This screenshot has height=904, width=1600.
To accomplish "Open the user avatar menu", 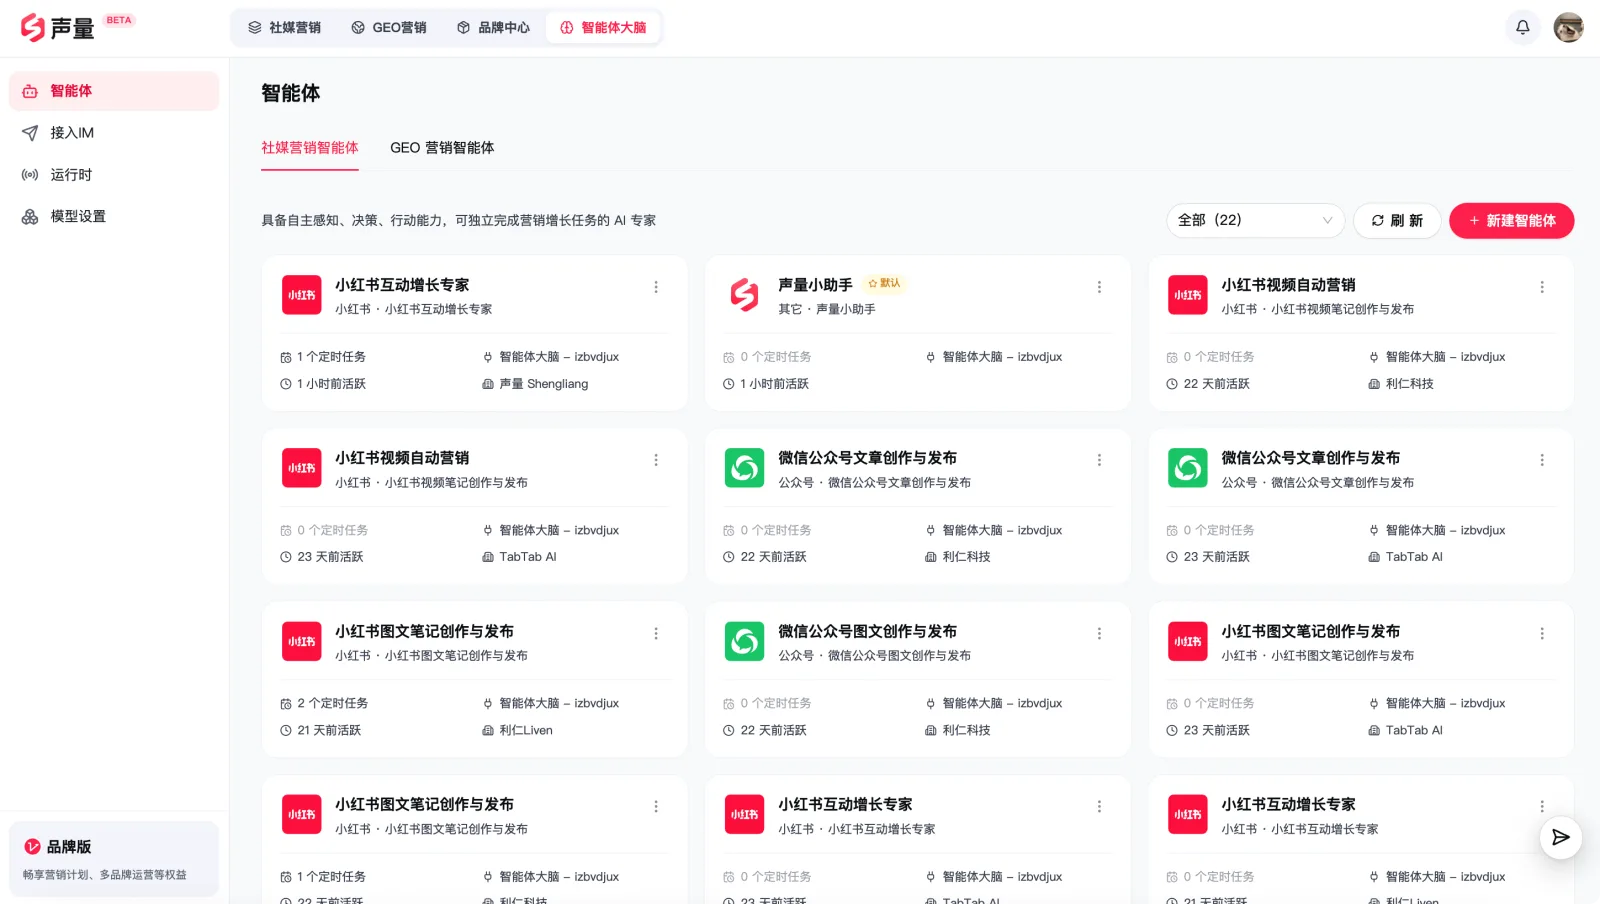I will point(1568,27).
